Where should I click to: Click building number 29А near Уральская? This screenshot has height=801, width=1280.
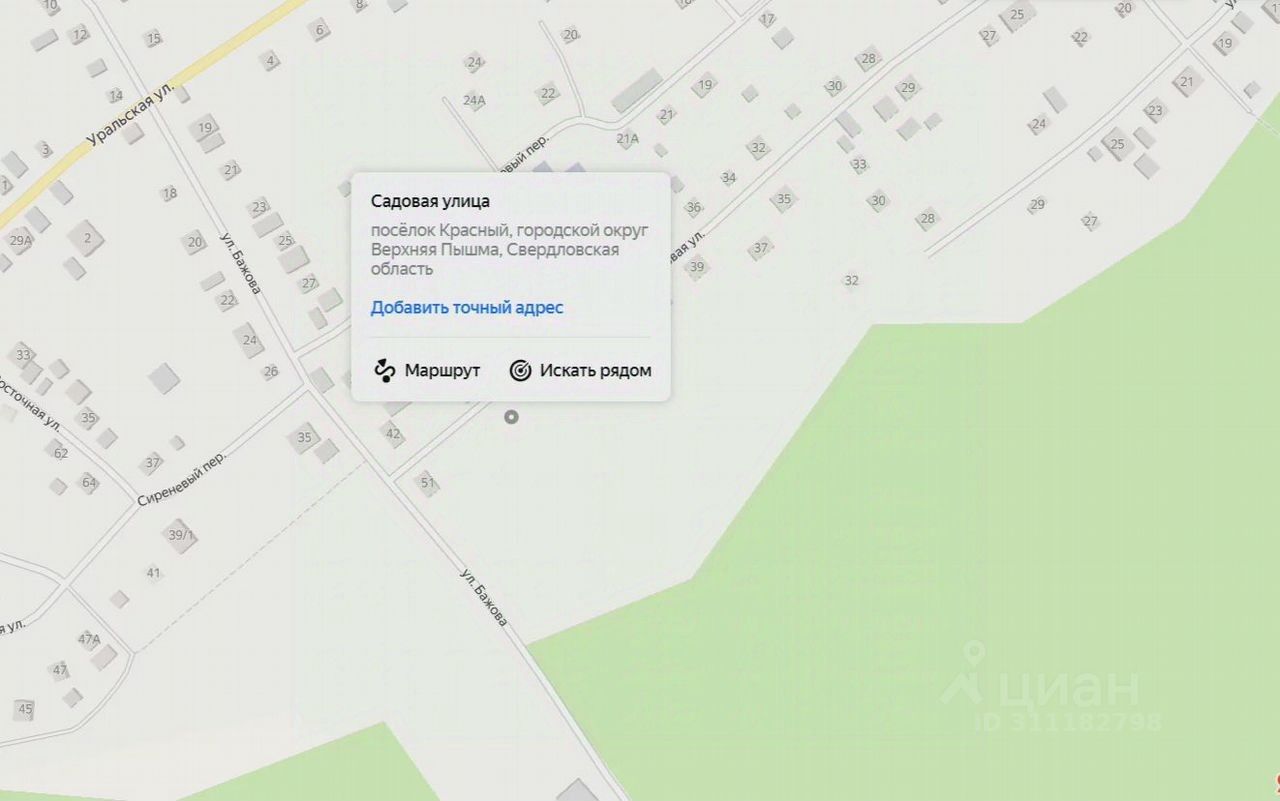[x=20, y=240]
